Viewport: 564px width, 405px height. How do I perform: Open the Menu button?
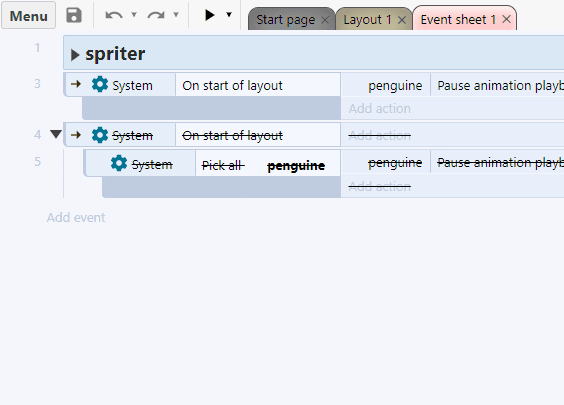(28, 16)
